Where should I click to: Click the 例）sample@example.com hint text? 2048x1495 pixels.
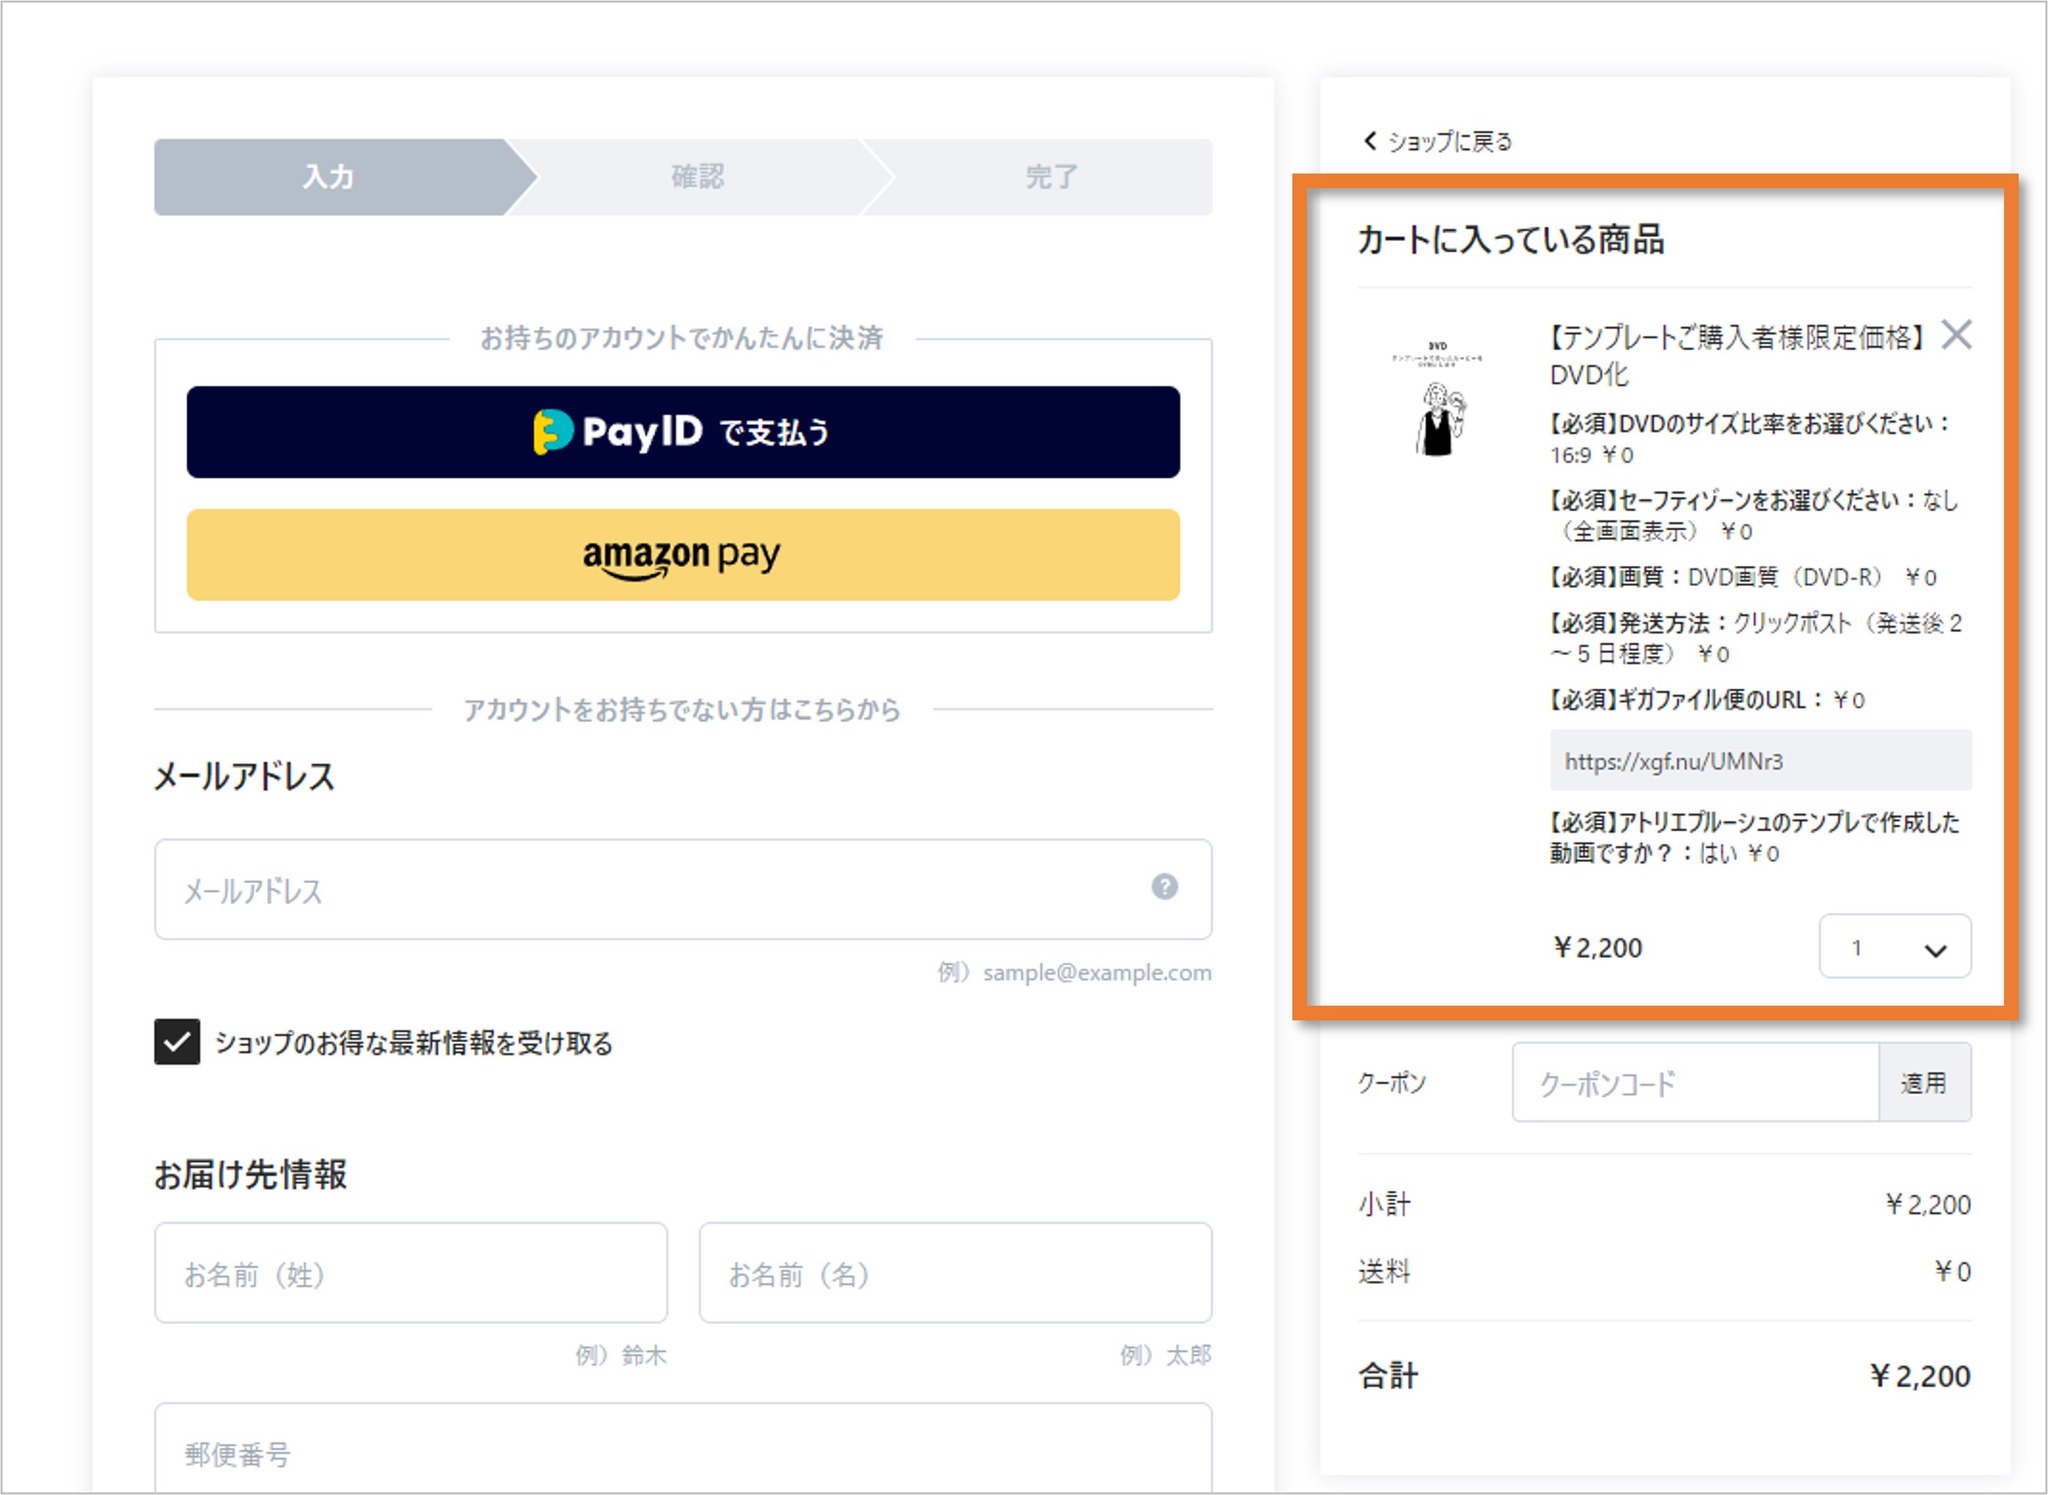pos(1074,972)
